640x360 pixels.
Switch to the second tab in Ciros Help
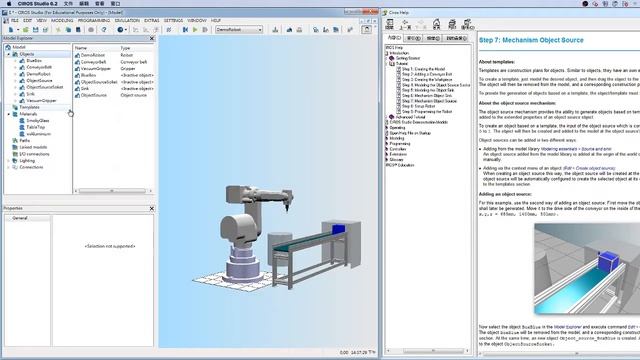coord(414,38)
